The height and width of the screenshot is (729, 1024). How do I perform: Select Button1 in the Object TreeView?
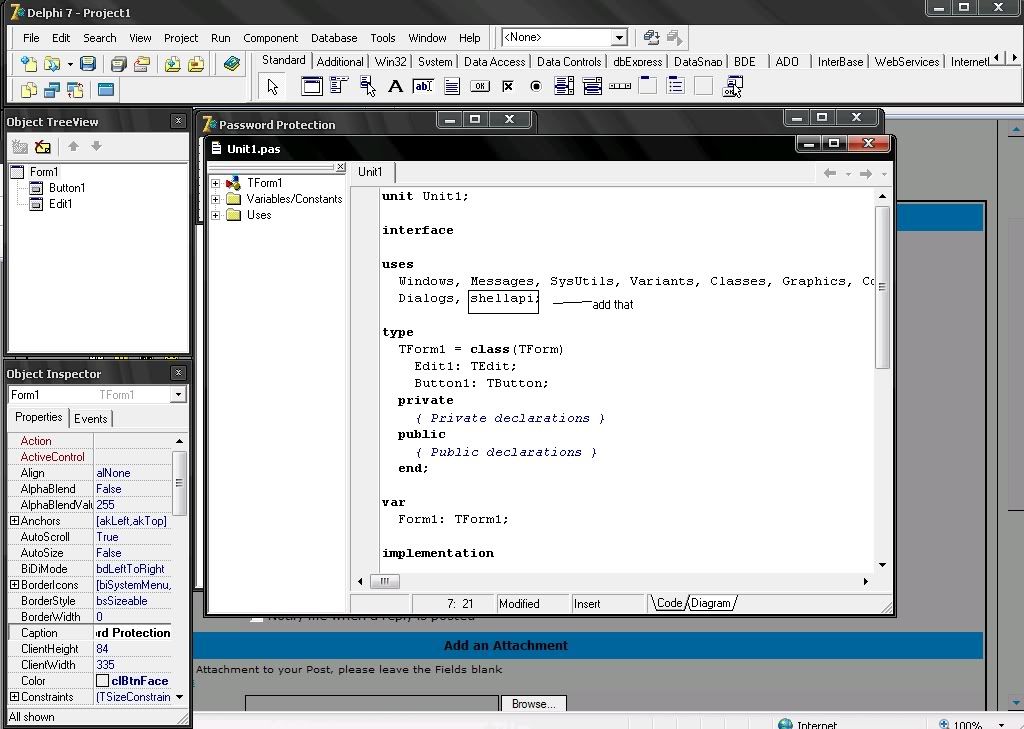click(67, 188)
